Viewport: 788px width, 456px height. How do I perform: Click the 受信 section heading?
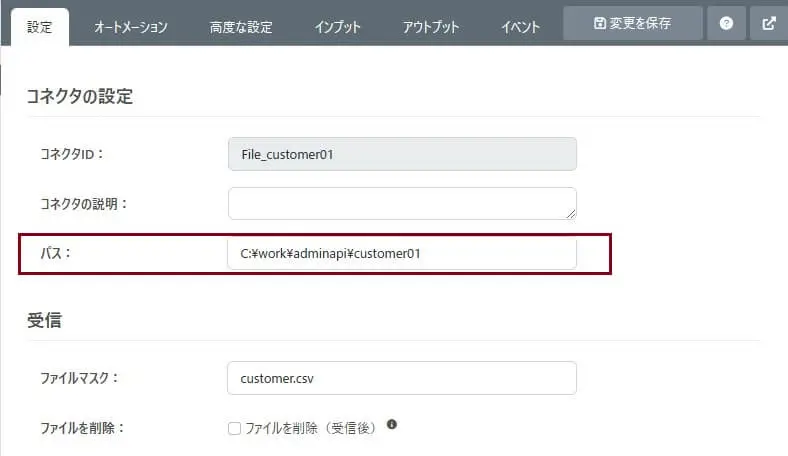(x=45, y=320)
